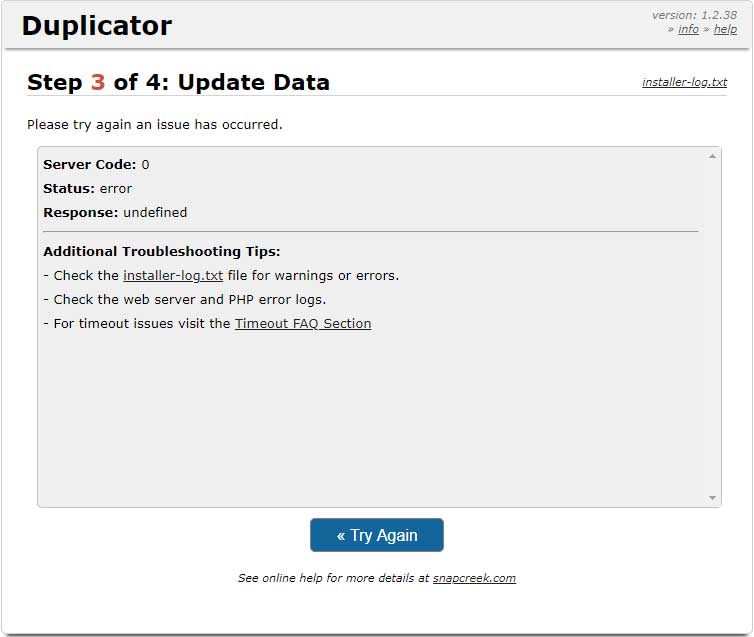Click the Step 3 of 4 heading
Viewport: 754px width, 637px height.
[x=178, y=82]
